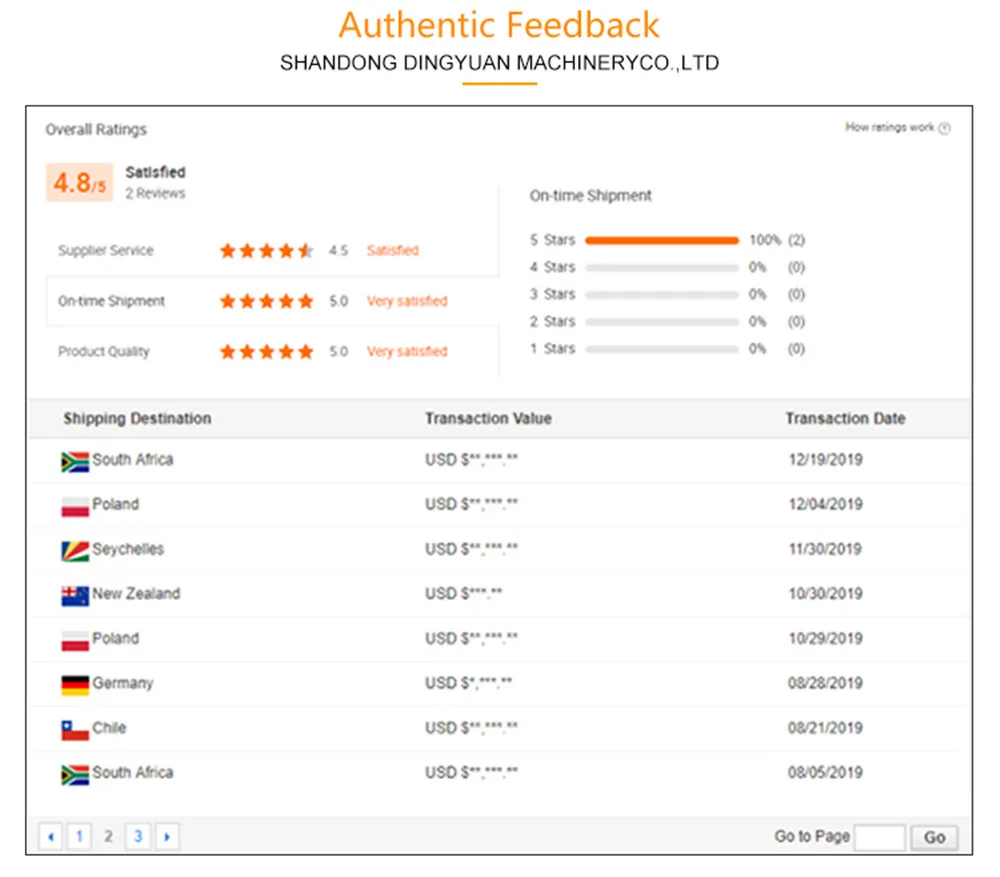Image resolution: width=1000 pixels, height=877 pixels.
Task: Go to next page arrow
Action: click(167, 836)
